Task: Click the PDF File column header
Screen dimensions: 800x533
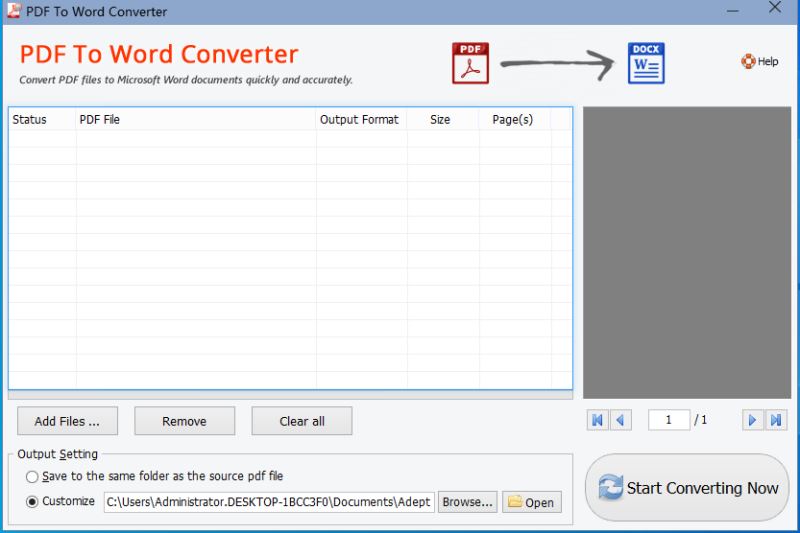Action: point(196,119)
